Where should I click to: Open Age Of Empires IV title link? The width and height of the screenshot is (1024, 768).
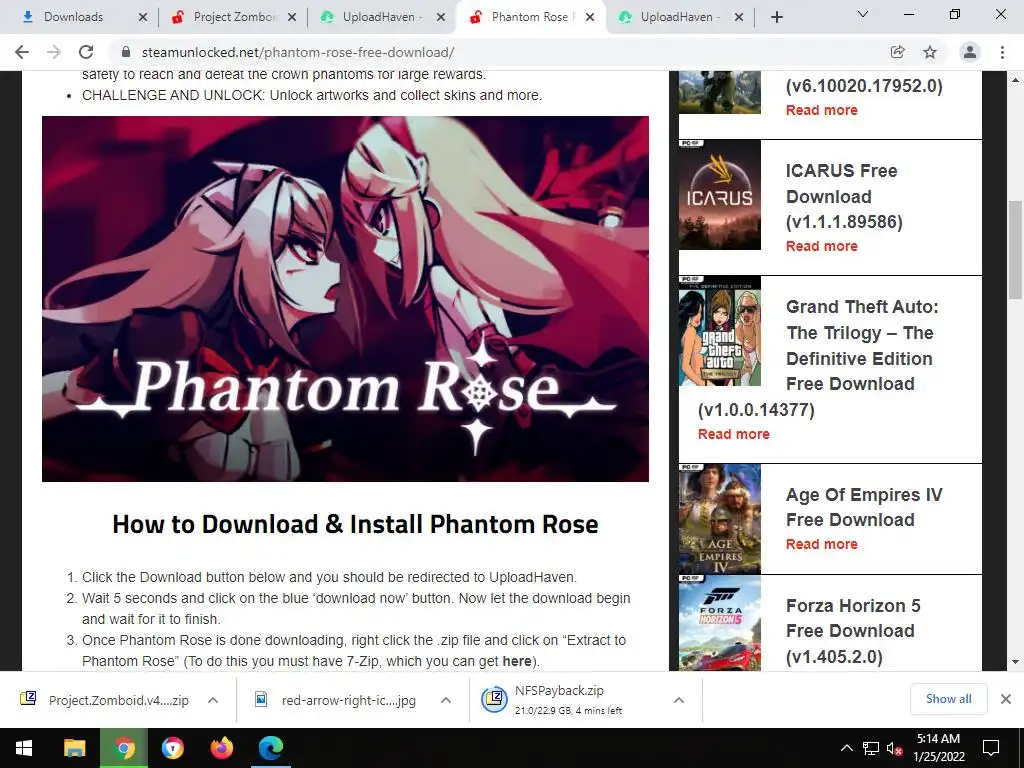[x=864, y=507]
